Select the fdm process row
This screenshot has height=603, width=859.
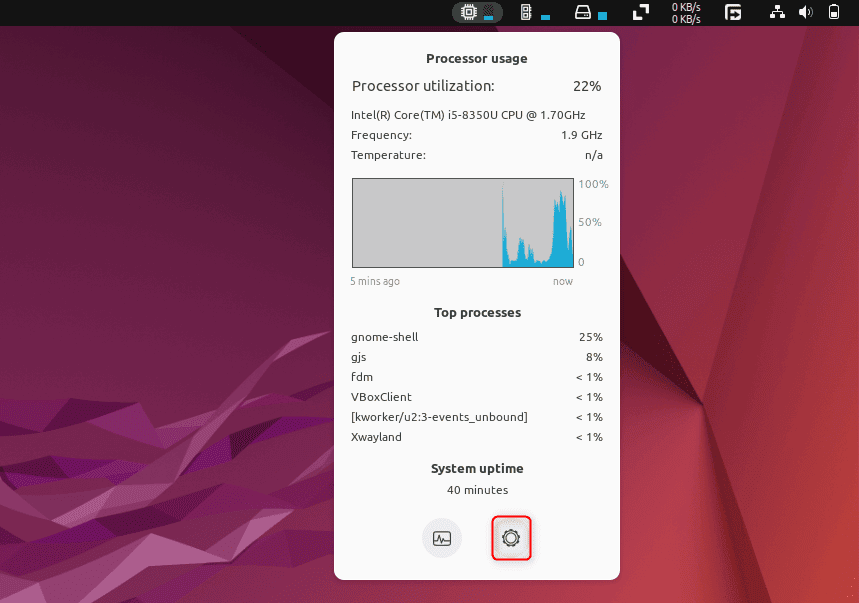[477, 377]
